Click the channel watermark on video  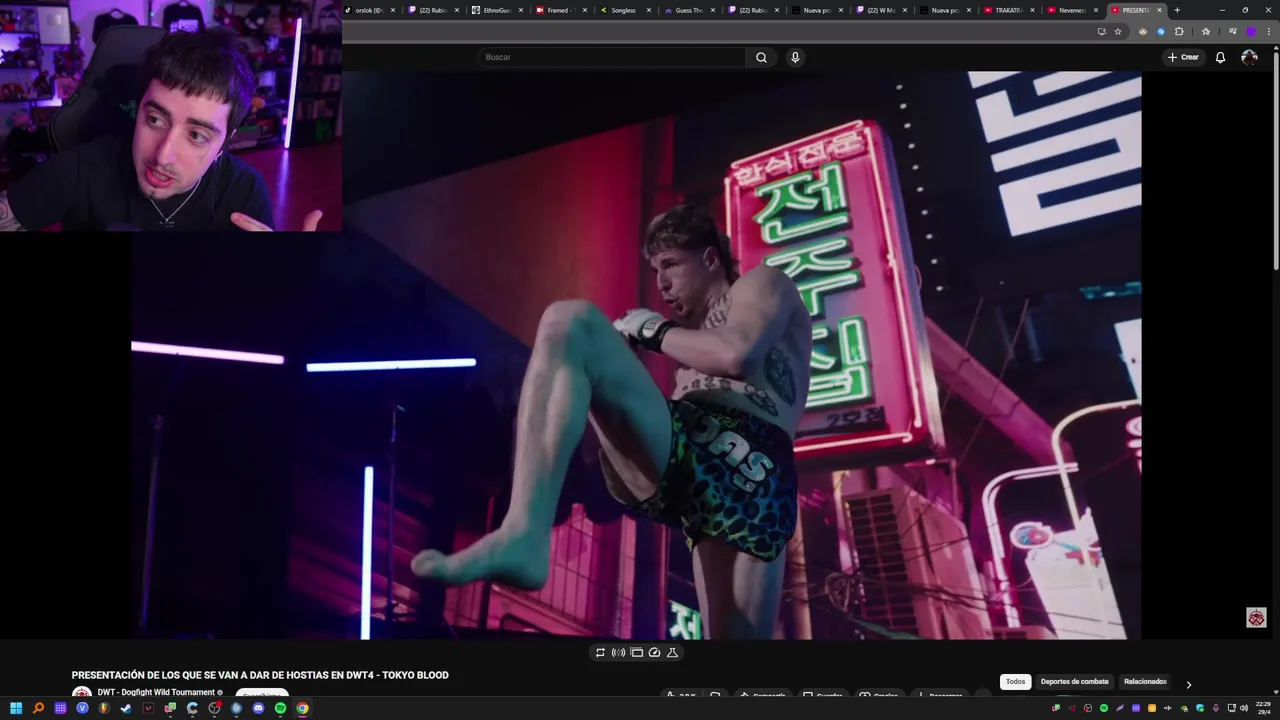(x=1256, y=618)
